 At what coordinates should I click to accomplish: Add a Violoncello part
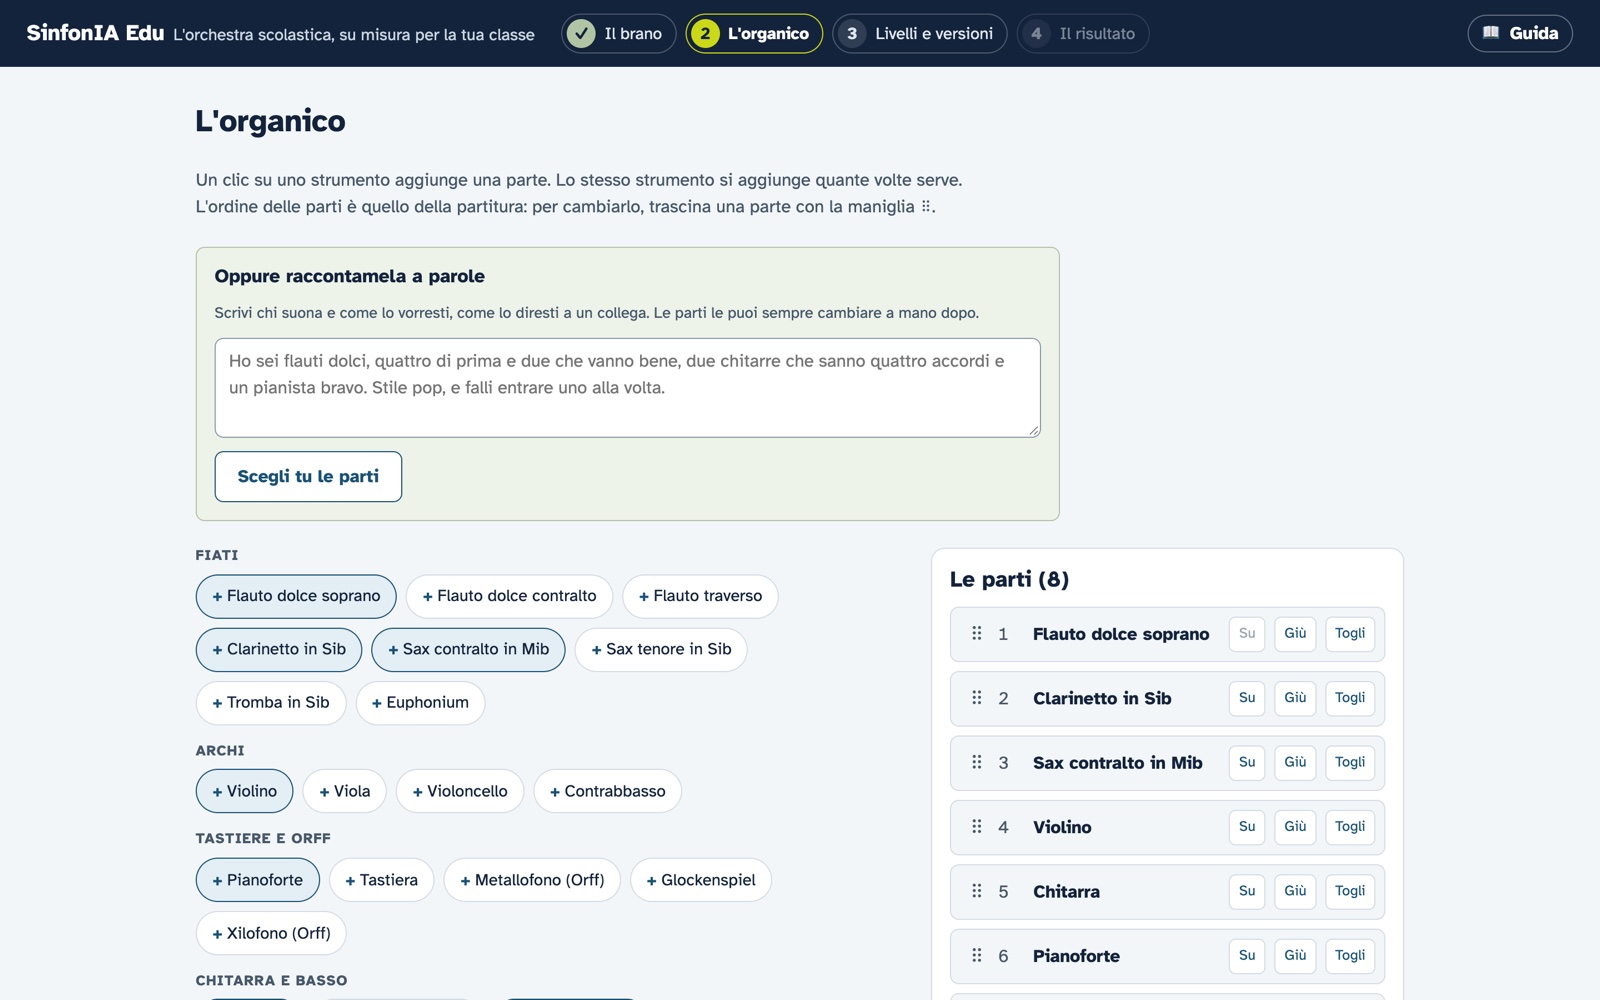(x=460, y=791)
